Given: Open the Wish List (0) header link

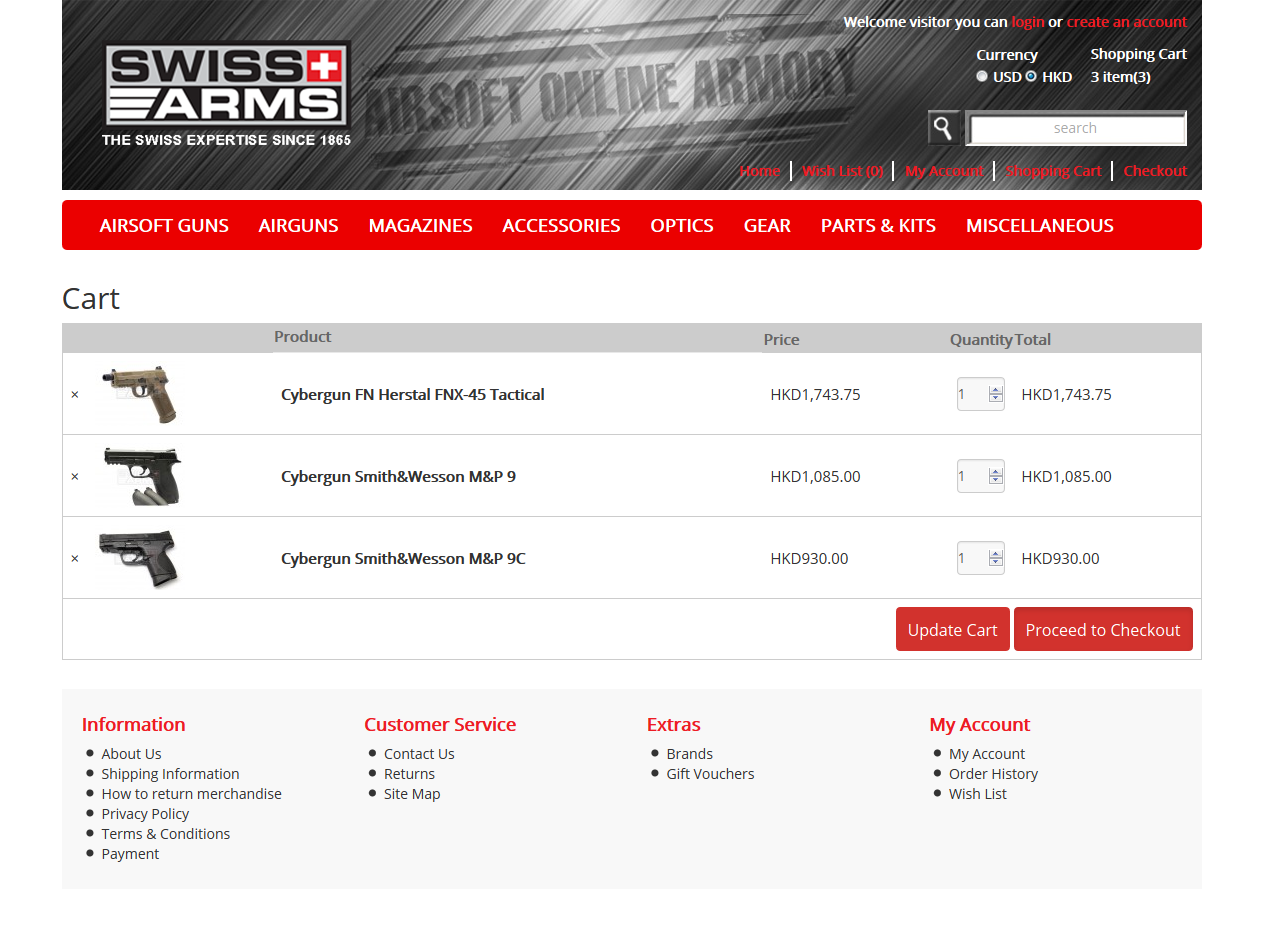Looking at the screenshot, I should pos(842,170).
